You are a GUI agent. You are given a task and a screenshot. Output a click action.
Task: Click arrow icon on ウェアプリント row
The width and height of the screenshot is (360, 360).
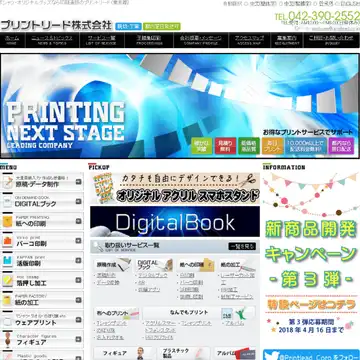78,320
